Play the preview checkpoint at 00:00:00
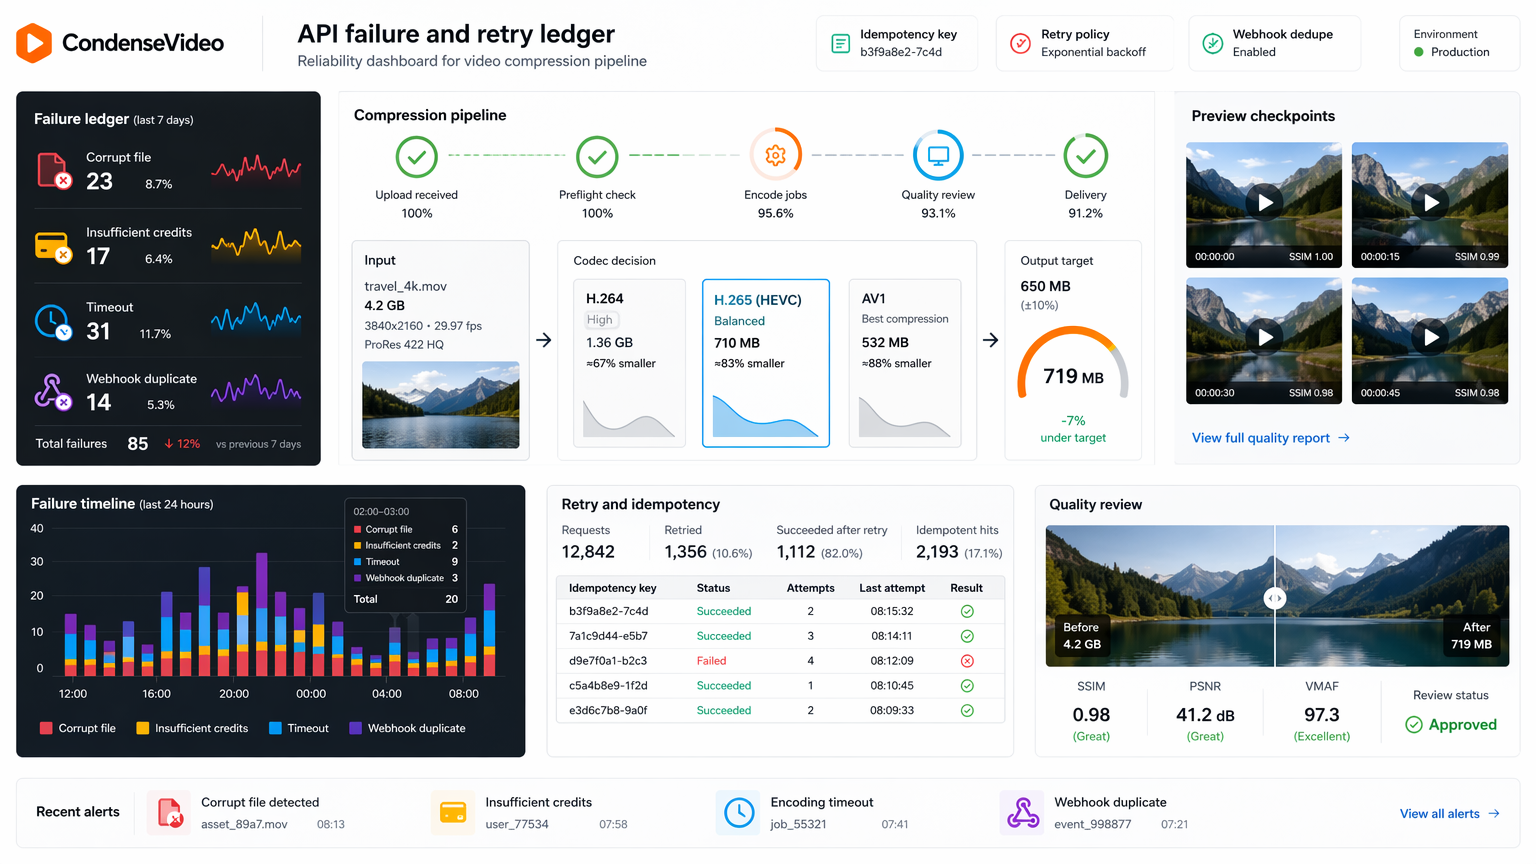Viewport: 1536px width, 864px height. tap(1264, 202)
